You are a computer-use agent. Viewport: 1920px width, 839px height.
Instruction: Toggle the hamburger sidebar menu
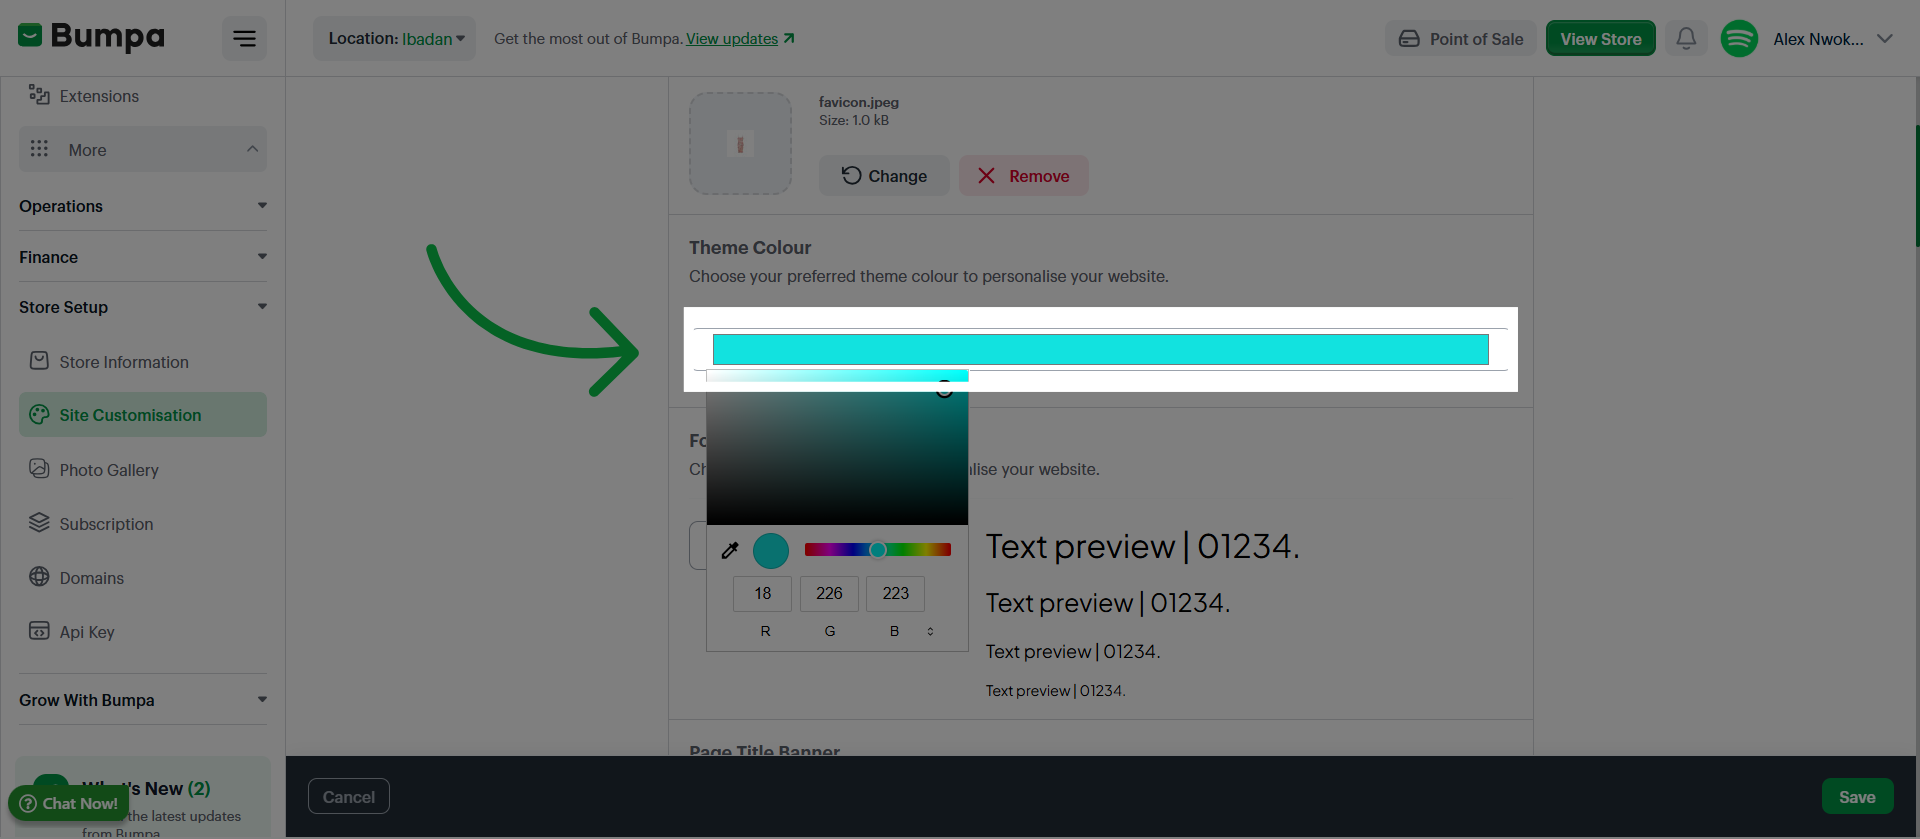[x=244, y=39]
